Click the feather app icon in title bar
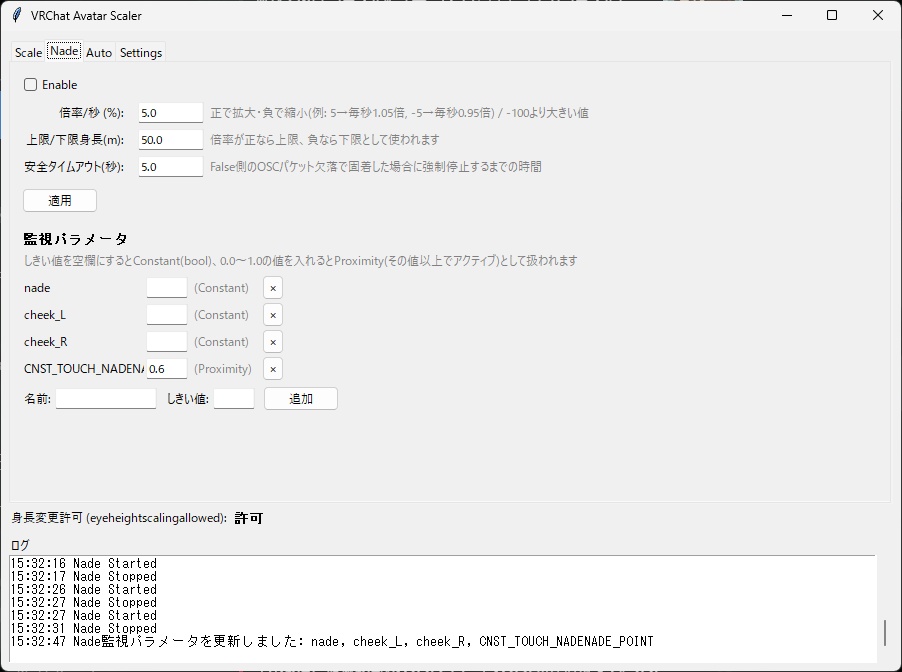 coord(17,15)
